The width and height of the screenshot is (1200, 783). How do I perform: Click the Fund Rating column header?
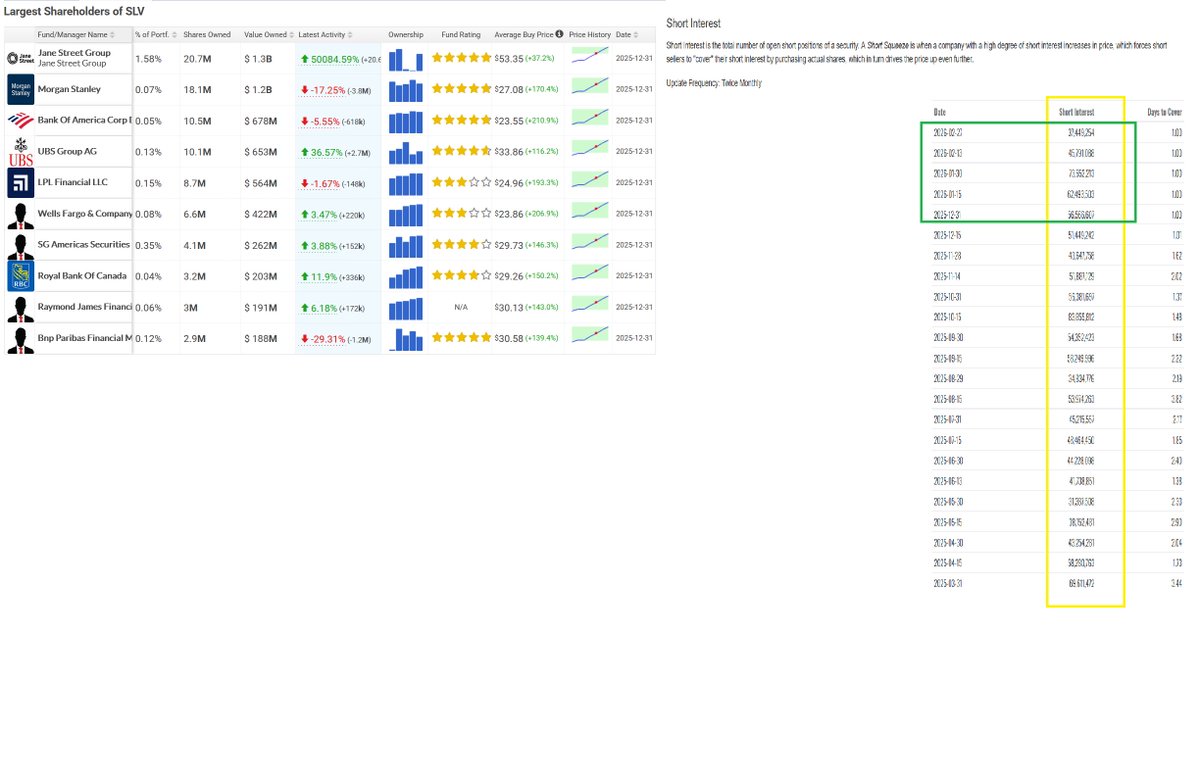tap(461, 35)
